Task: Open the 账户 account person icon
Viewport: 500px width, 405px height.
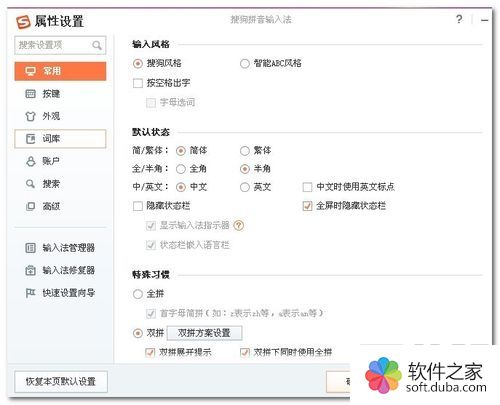Action: point(30,161)
